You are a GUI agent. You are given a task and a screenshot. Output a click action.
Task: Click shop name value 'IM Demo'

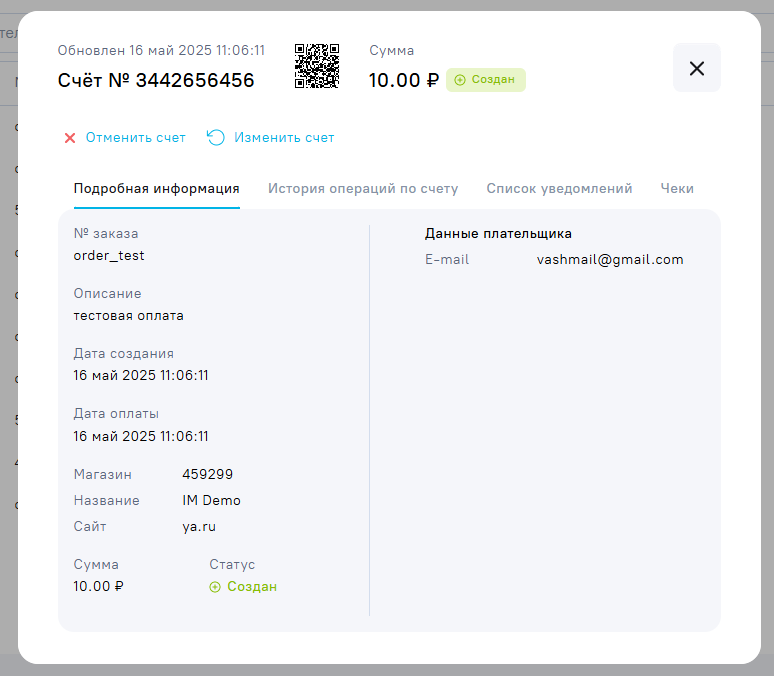211,501
